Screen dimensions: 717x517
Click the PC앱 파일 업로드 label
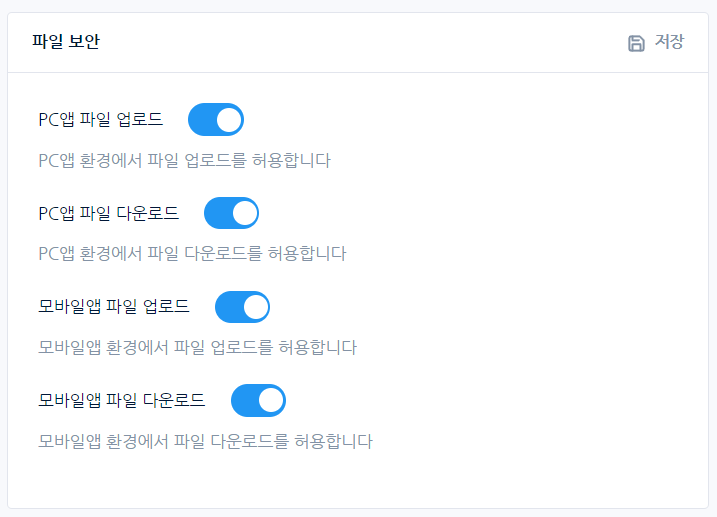100,120
